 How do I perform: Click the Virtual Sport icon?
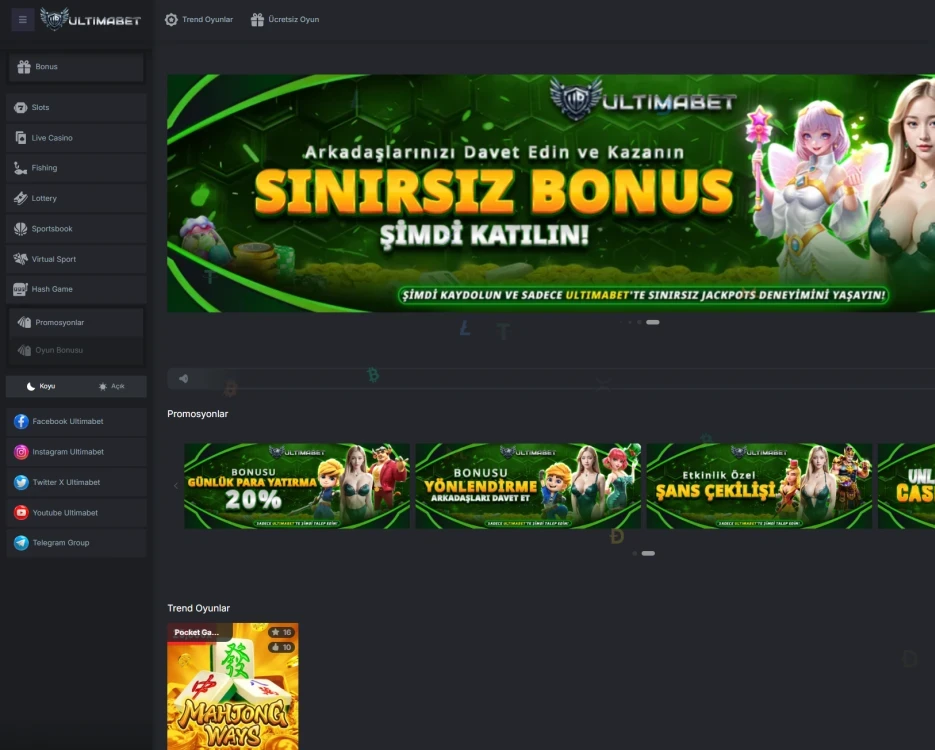click(20, 259)
